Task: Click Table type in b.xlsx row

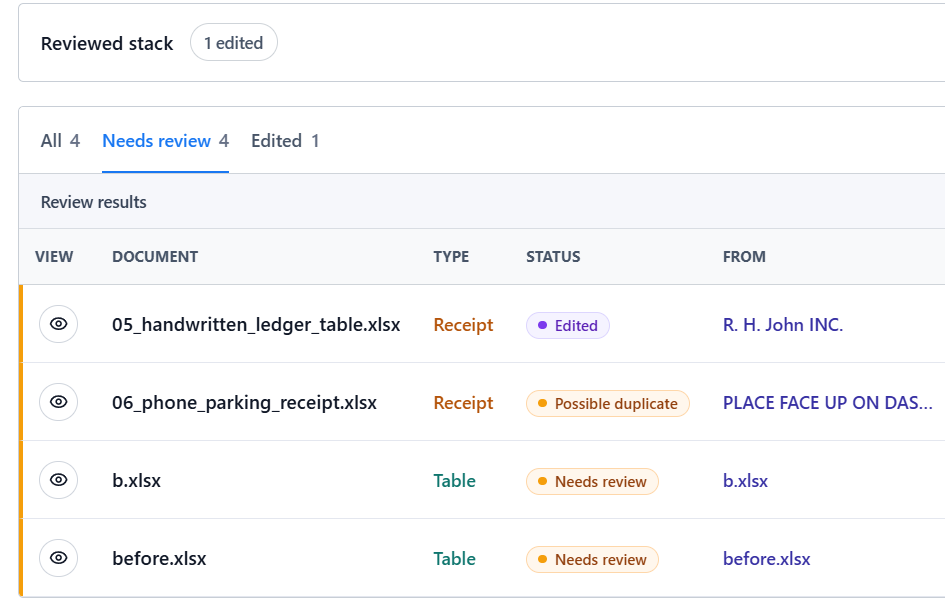Action: tap(454, 481)
